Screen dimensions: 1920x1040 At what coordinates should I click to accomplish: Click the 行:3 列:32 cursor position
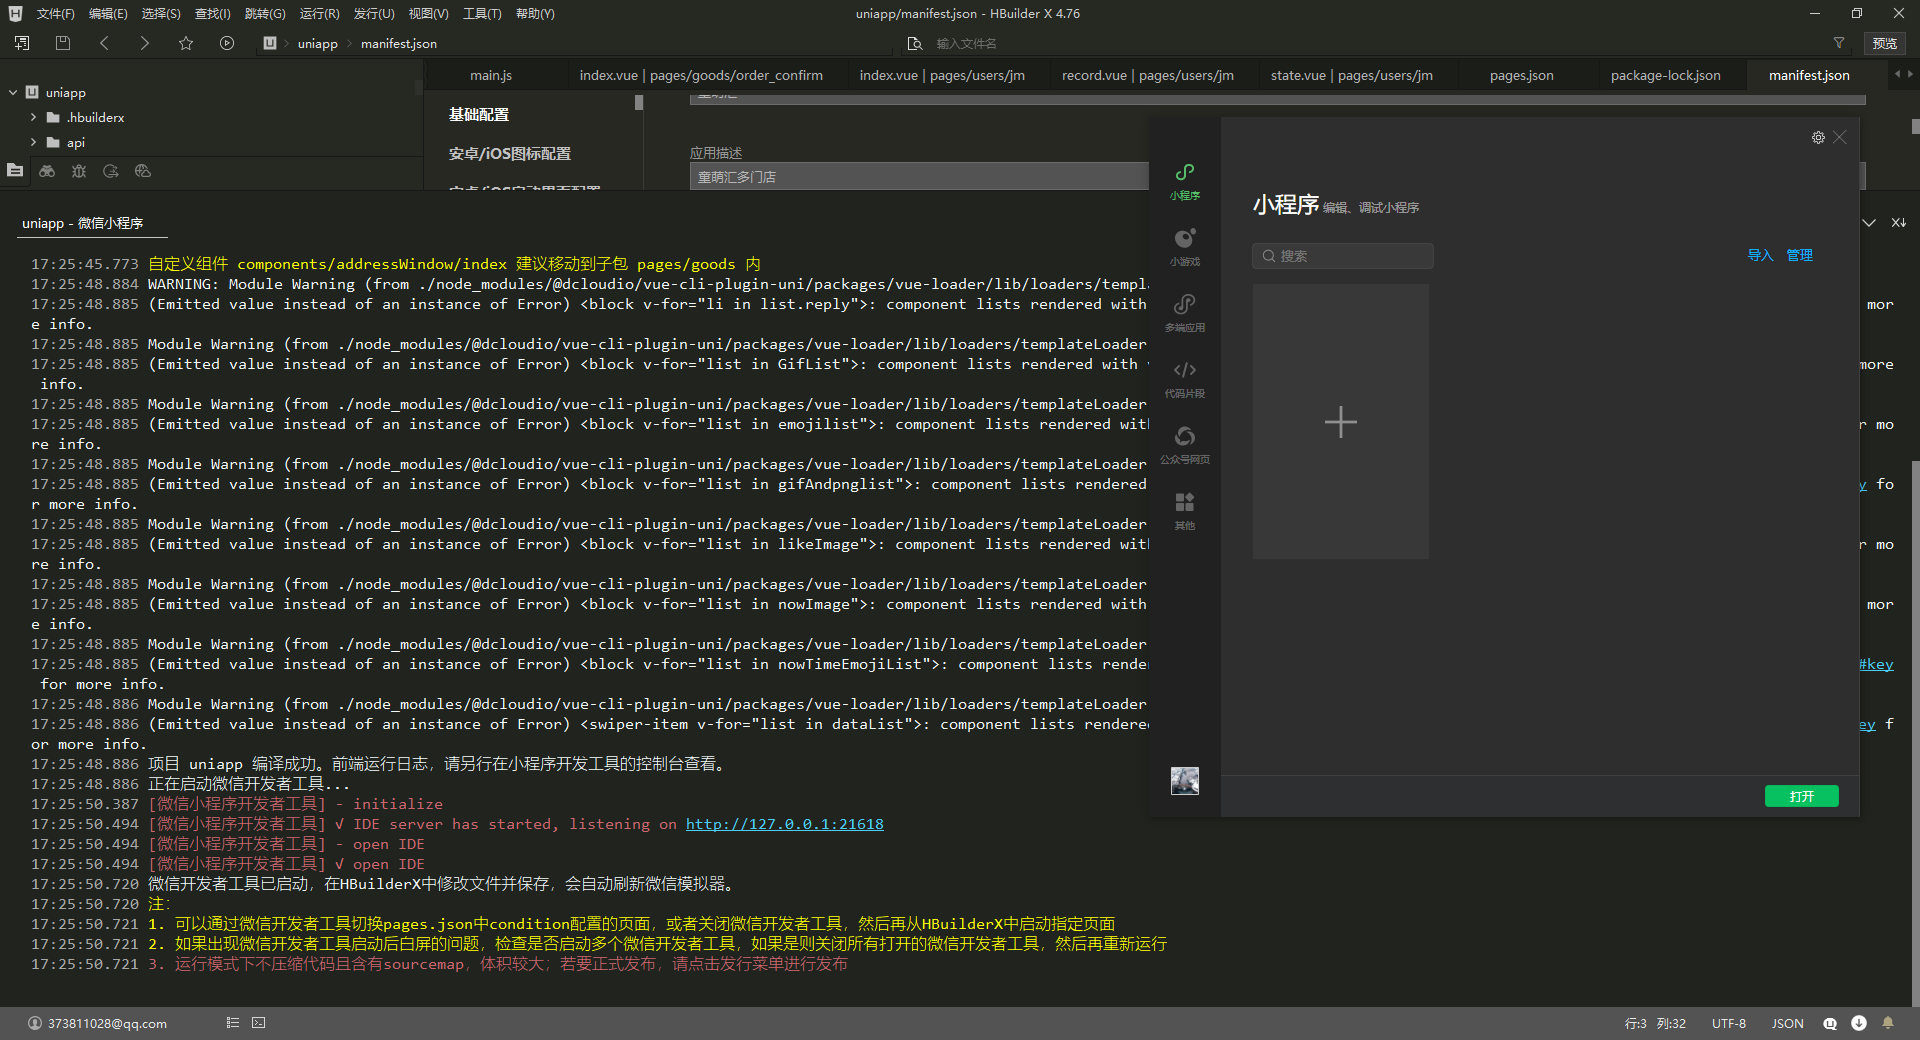[1655, 1023]
